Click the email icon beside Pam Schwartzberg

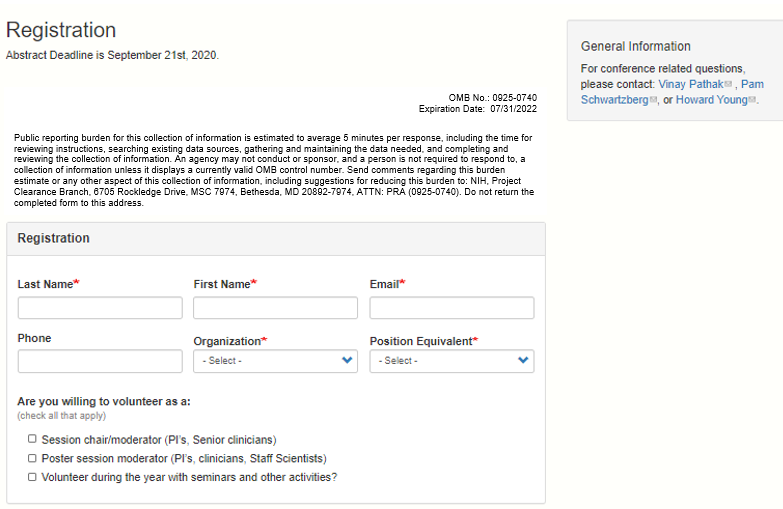[x=653, y=101]
